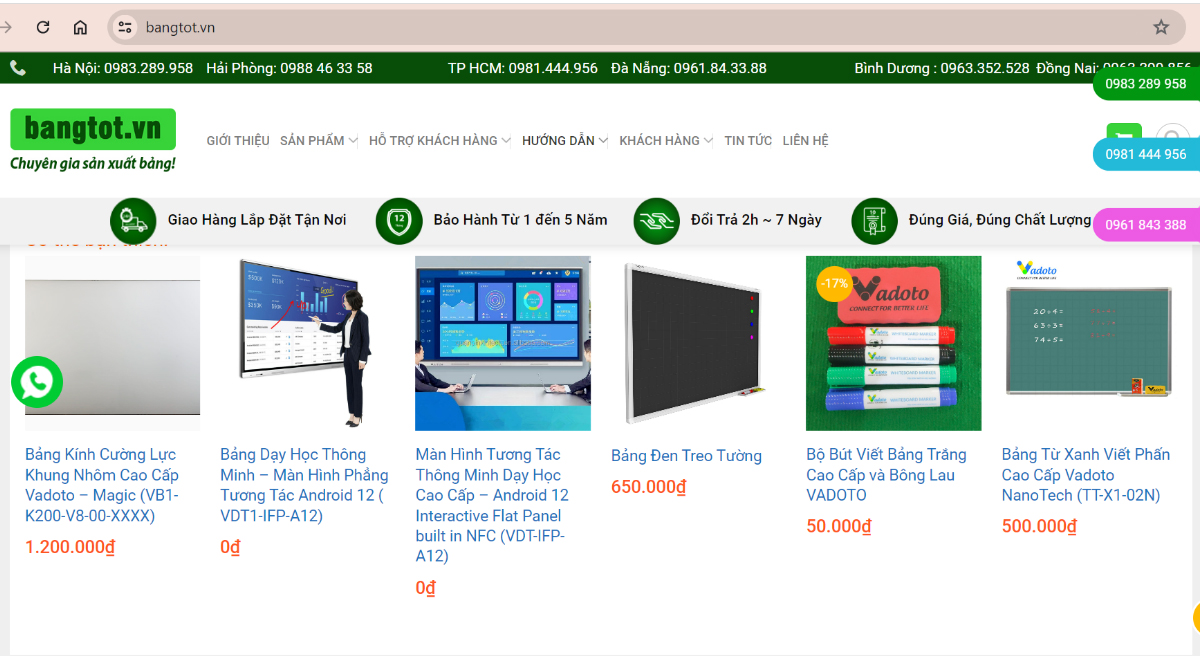Click the bangtot.vn logo
The image size is (1200, 656).
point(93,139)
